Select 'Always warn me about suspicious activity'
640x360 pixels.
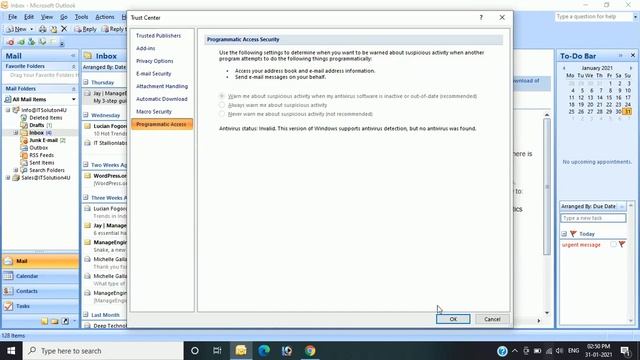coord(222,105)
